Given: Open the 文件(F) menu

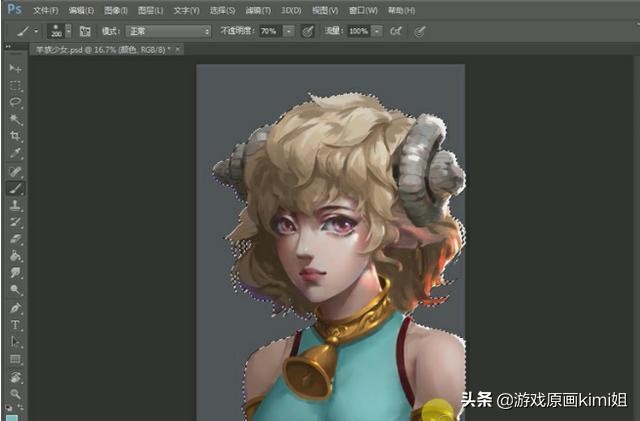Looking at the screenshot, I should [x=45, y=11].
